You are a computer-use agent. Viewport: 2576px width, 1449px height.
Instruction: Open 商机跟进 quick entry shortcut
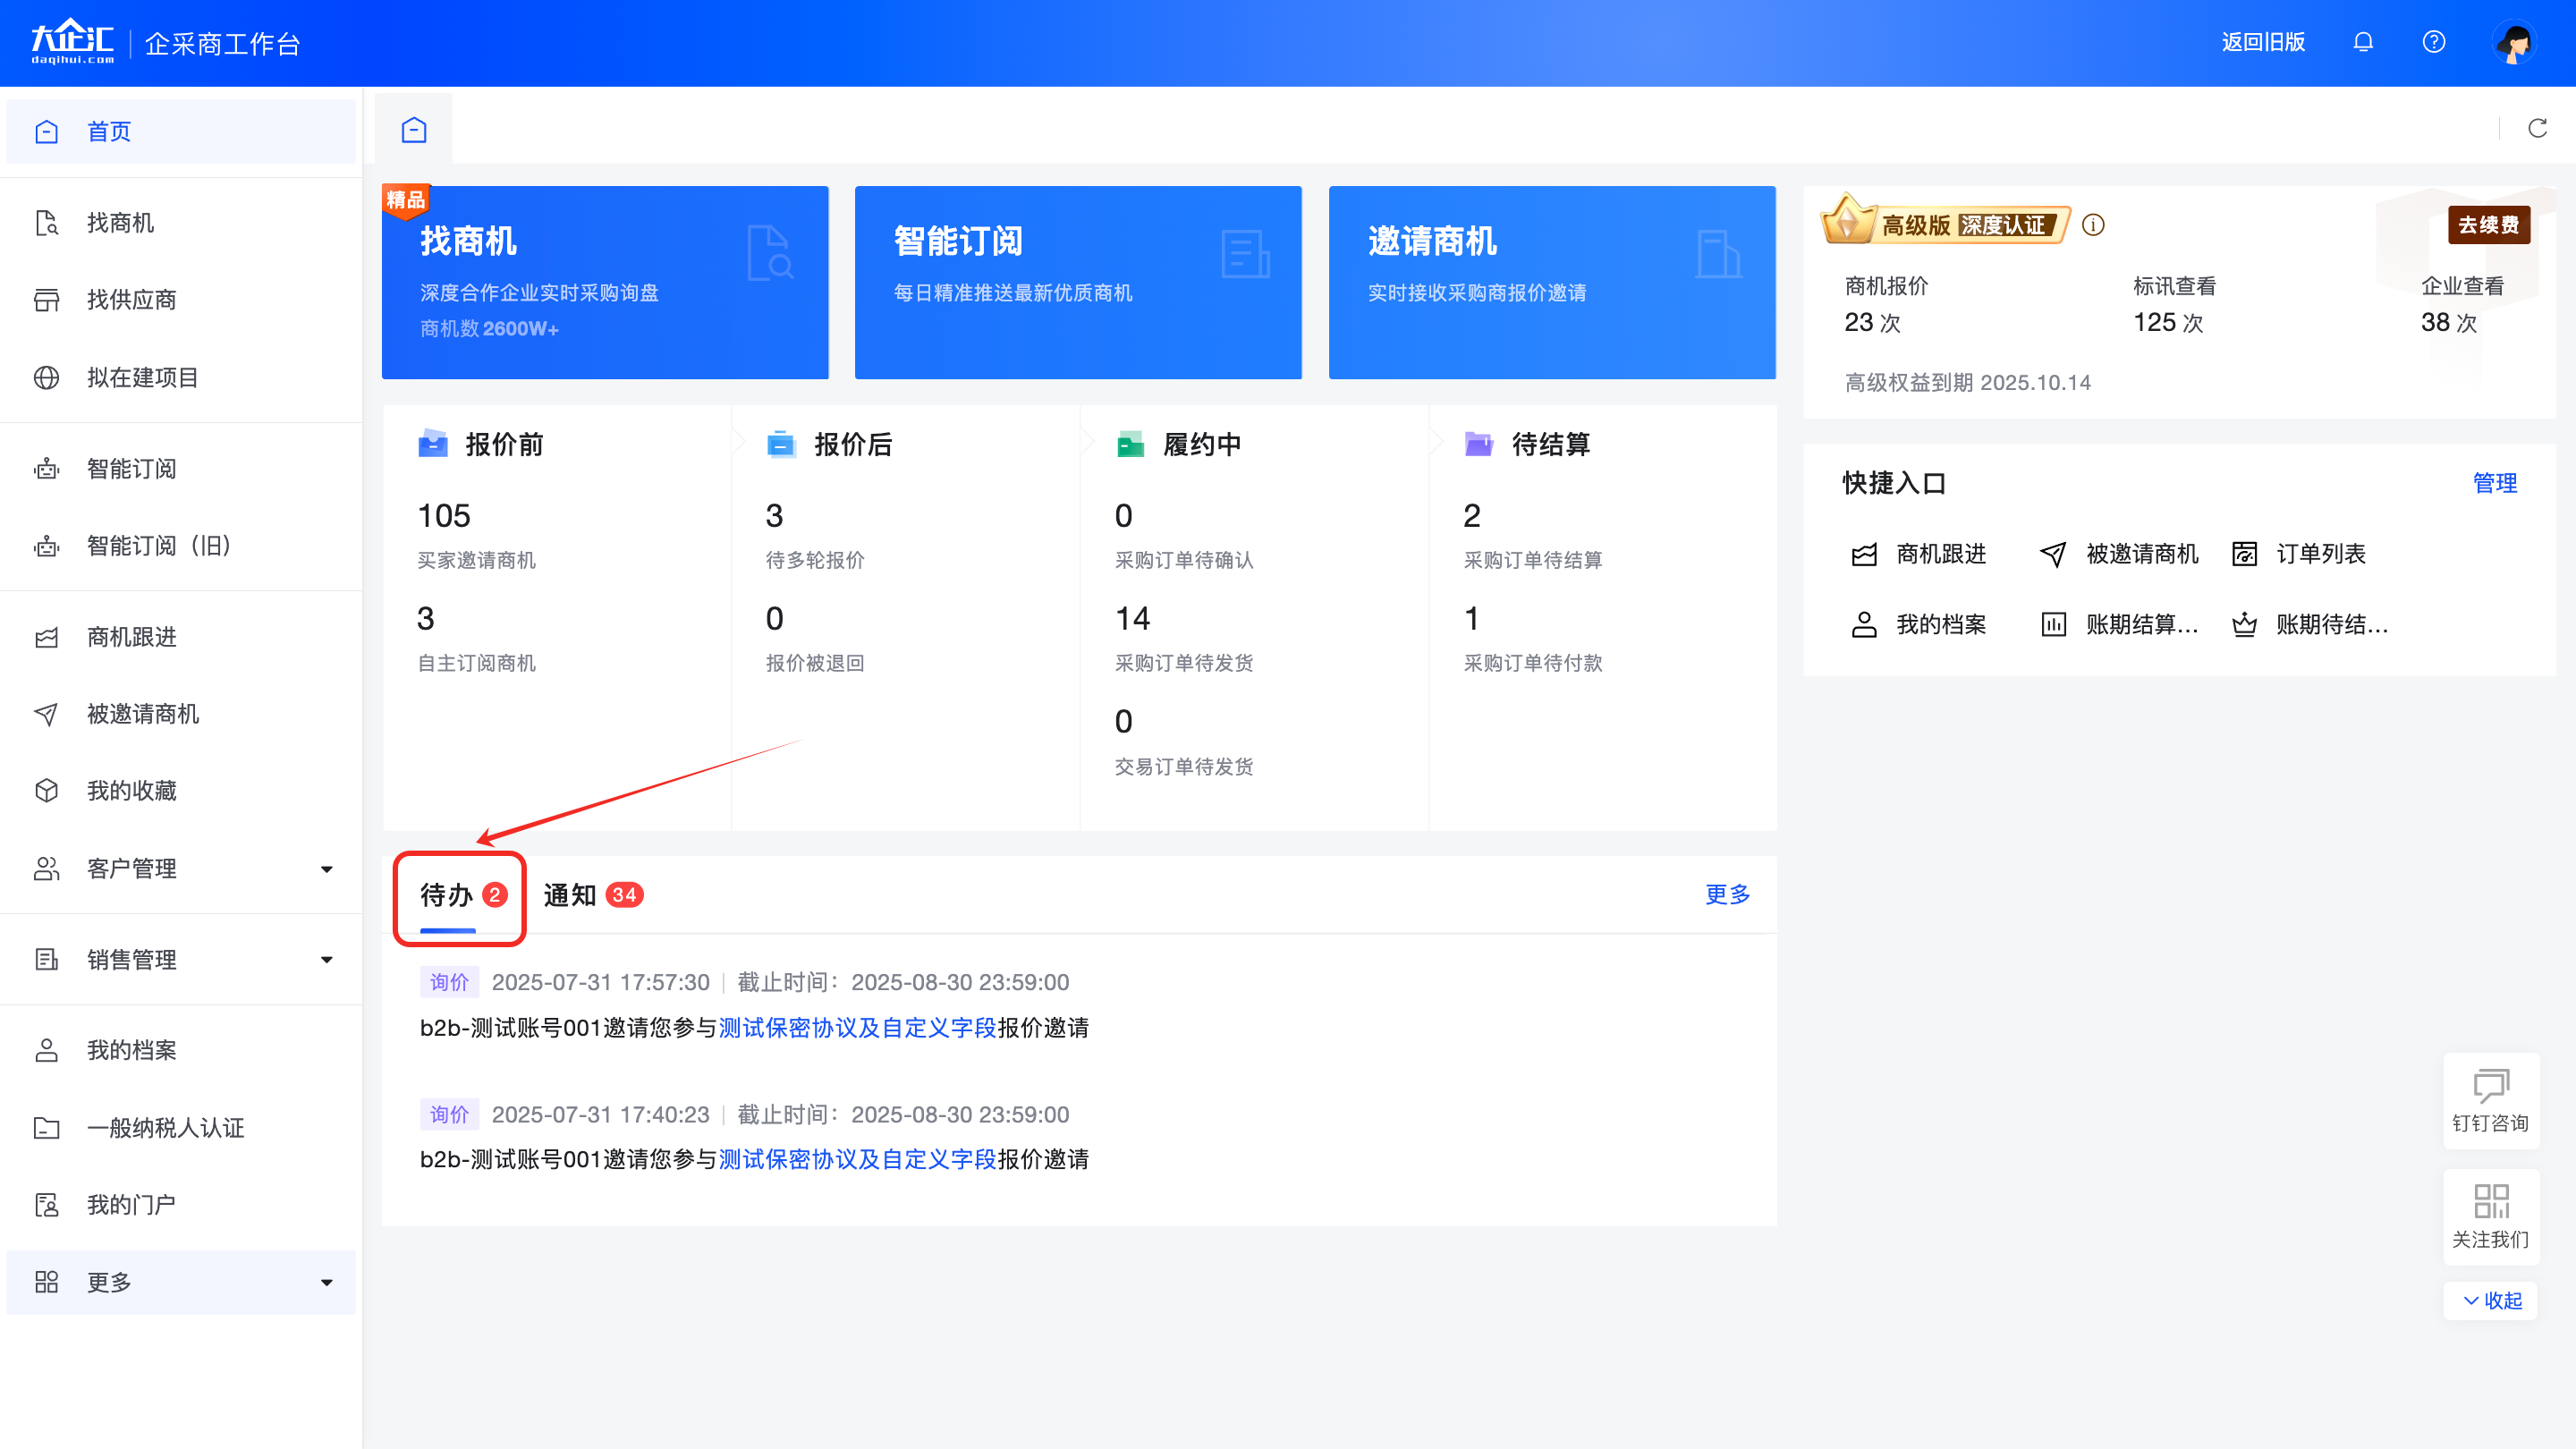point(1918,554)
